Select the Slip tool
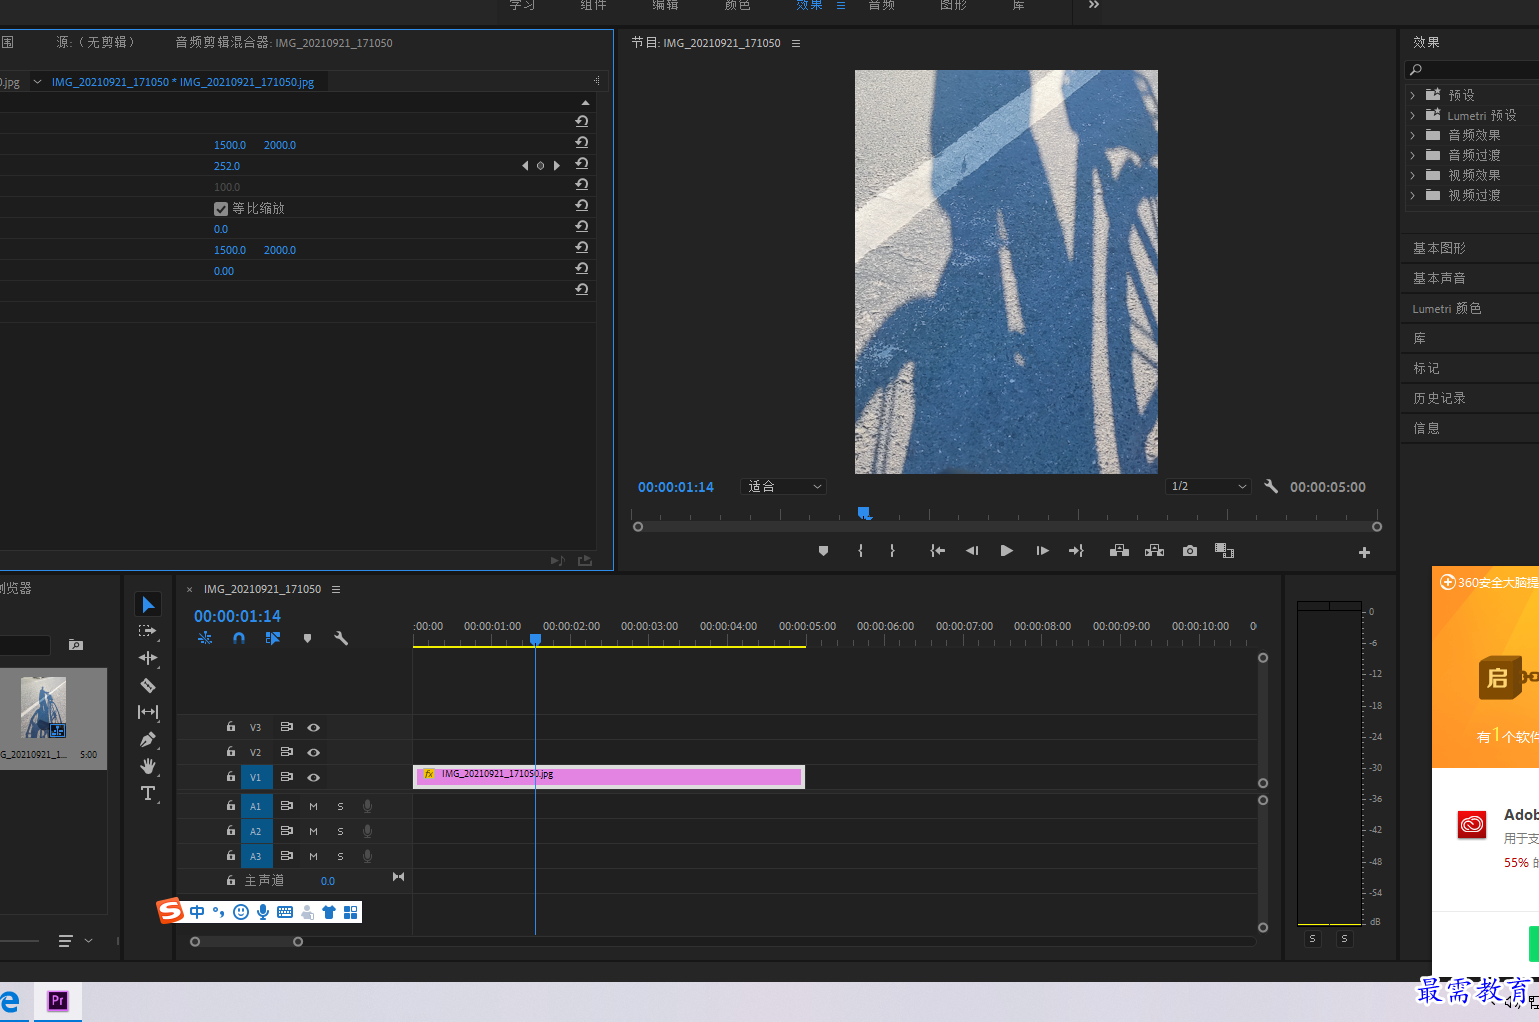This screenshot has height=1022, width=1539. [148, 712]
